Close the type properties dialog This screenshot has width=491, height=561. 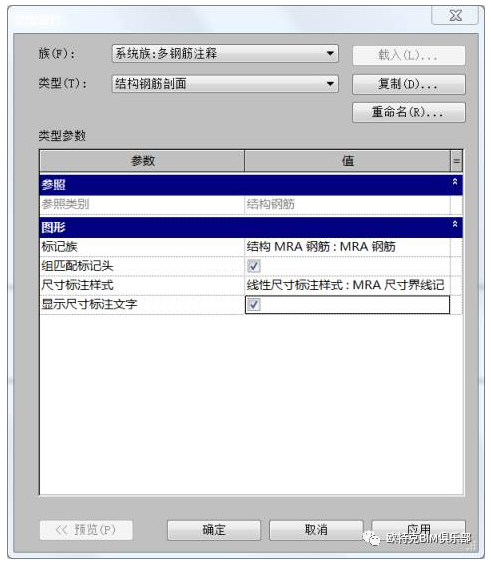pos(455,15)
